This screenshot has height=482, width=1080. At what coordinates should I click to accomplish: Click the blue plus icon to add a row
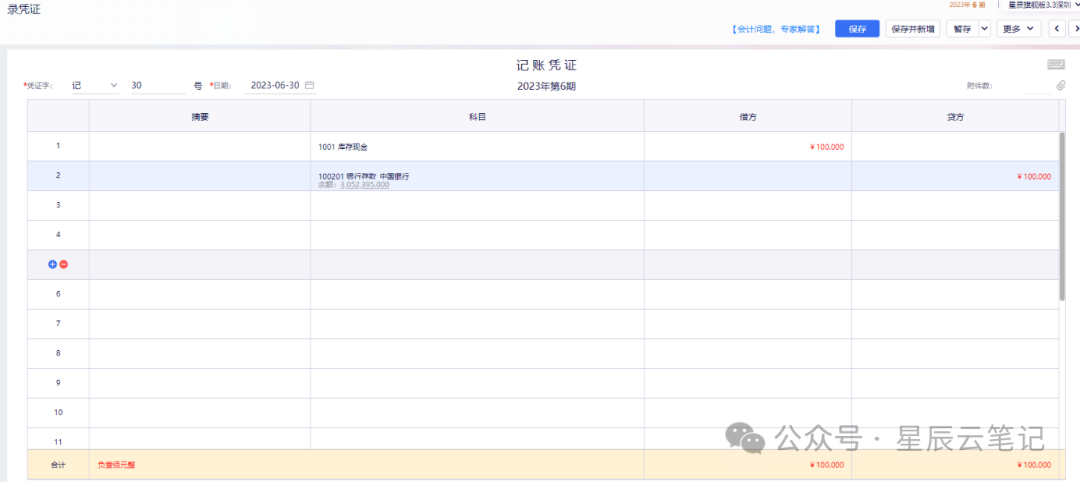(x=52, y=264)
